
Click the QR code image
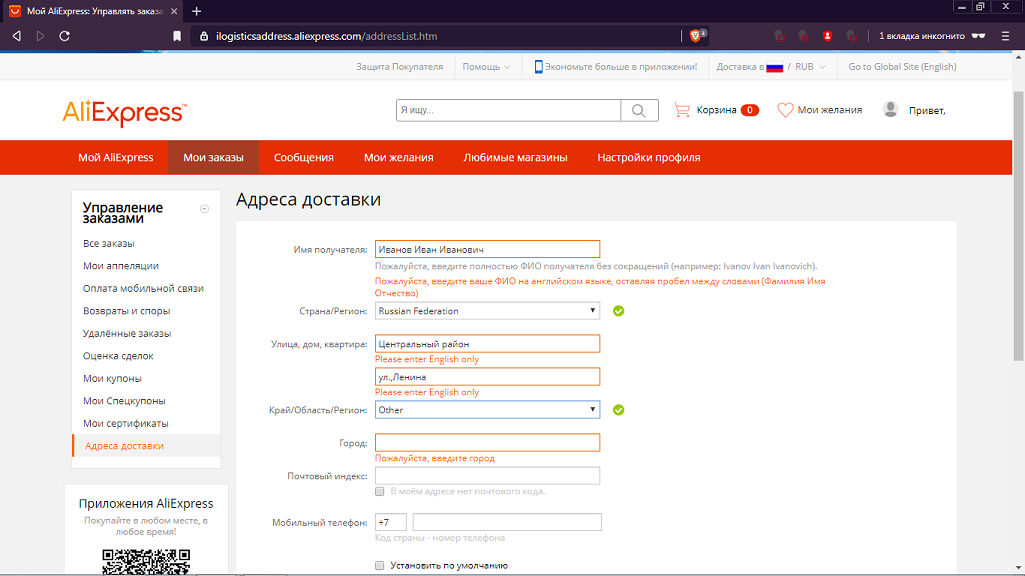[x=146, y=562]
